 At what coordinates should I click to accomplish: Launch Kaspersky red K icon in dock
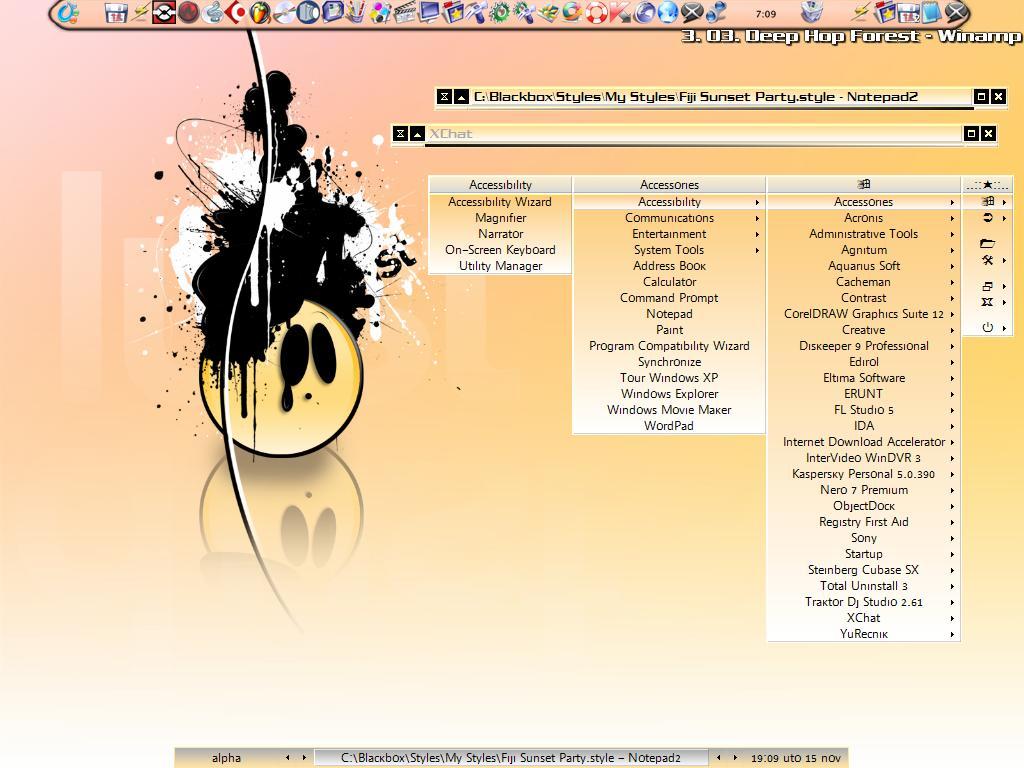coord(619,12)
